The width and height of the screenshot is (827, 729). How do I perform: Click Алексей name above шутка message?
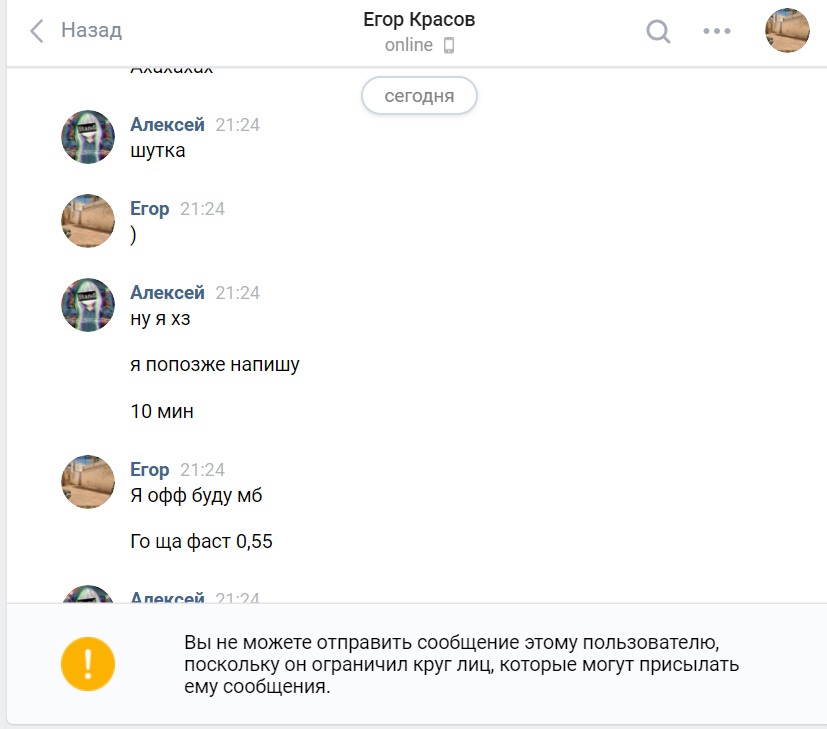point(167,124)
